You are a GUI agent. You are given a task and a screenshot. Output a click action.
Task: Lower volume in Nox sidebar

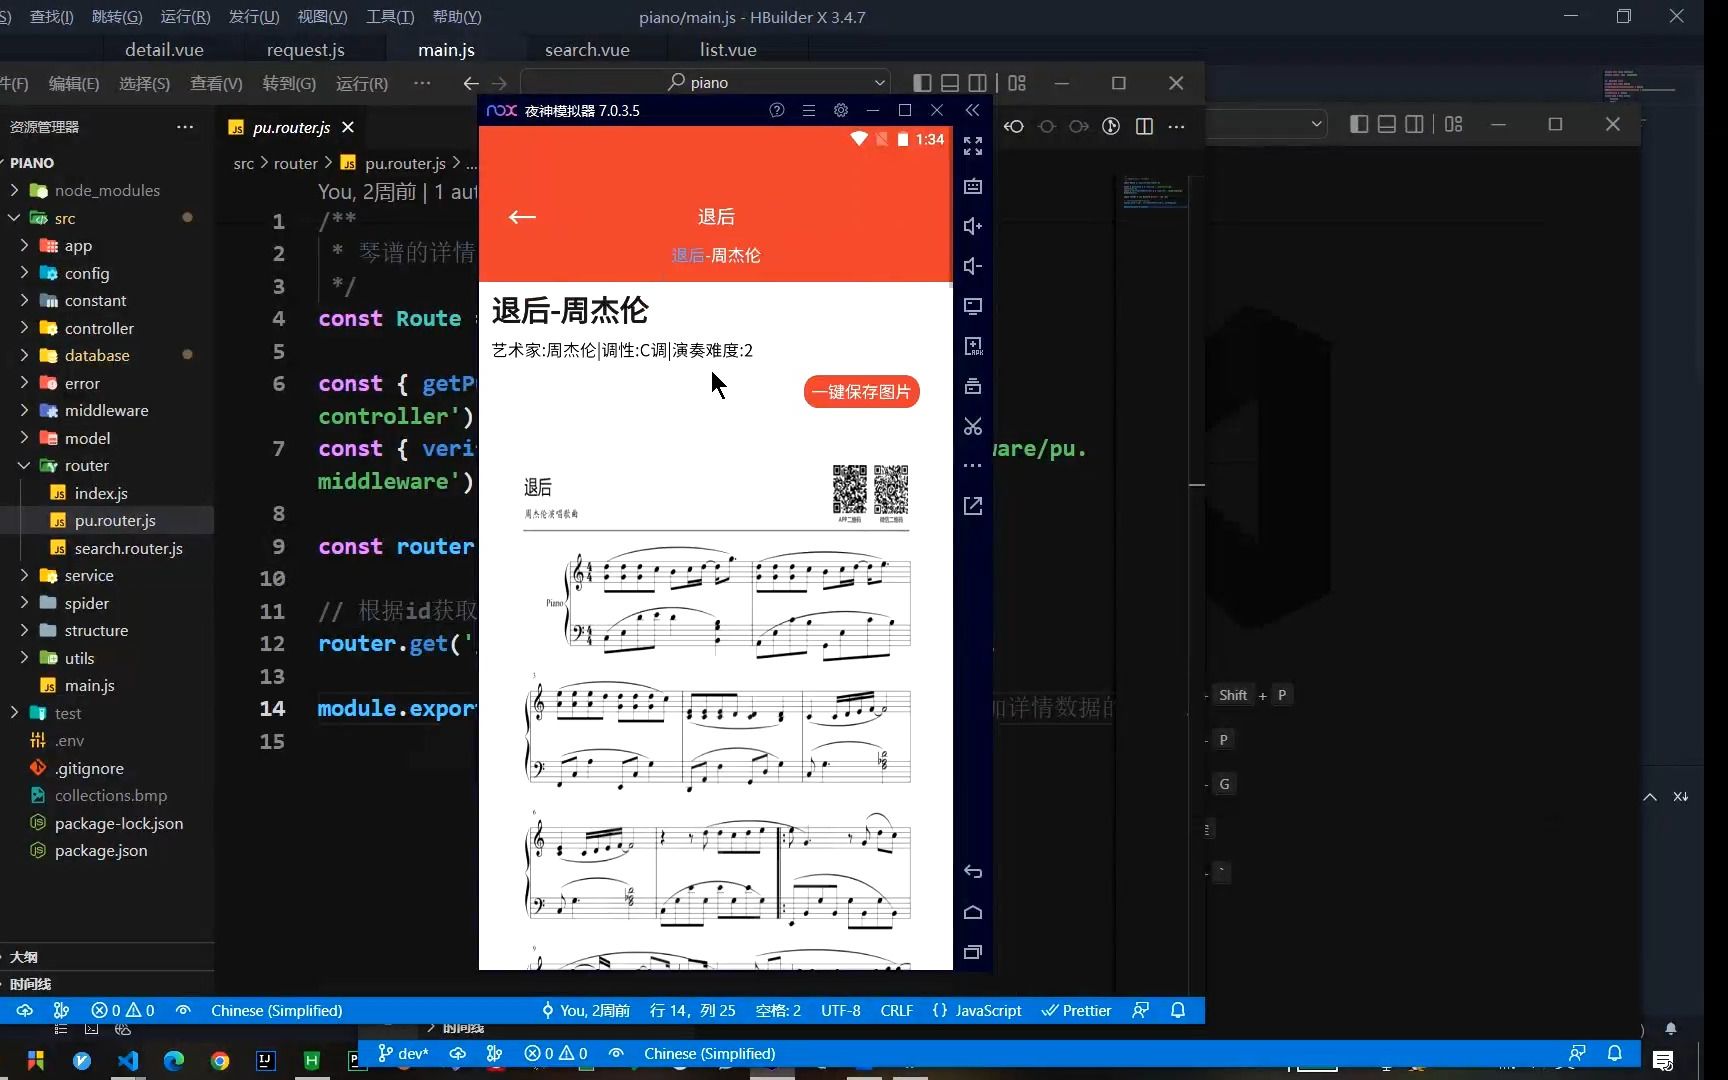click(973, 267)
